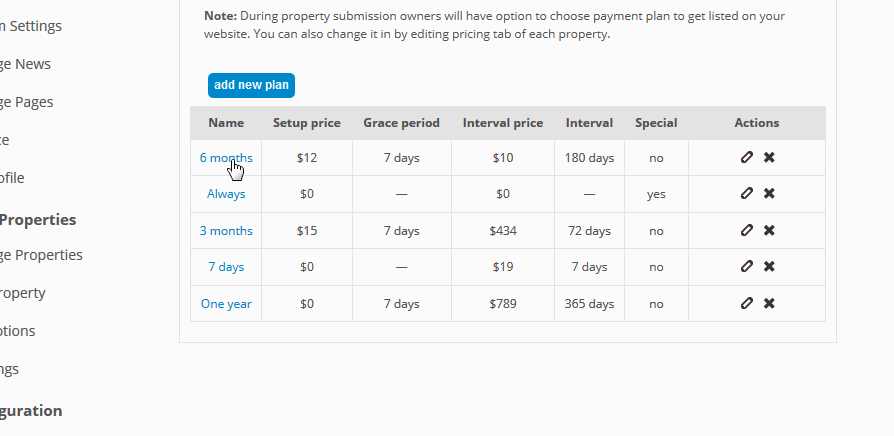Image resolution: width=894 pixels, height=436 pixels.
Task: Edit the 6 months plan pencil icon
Action: (x=746, y=157)
